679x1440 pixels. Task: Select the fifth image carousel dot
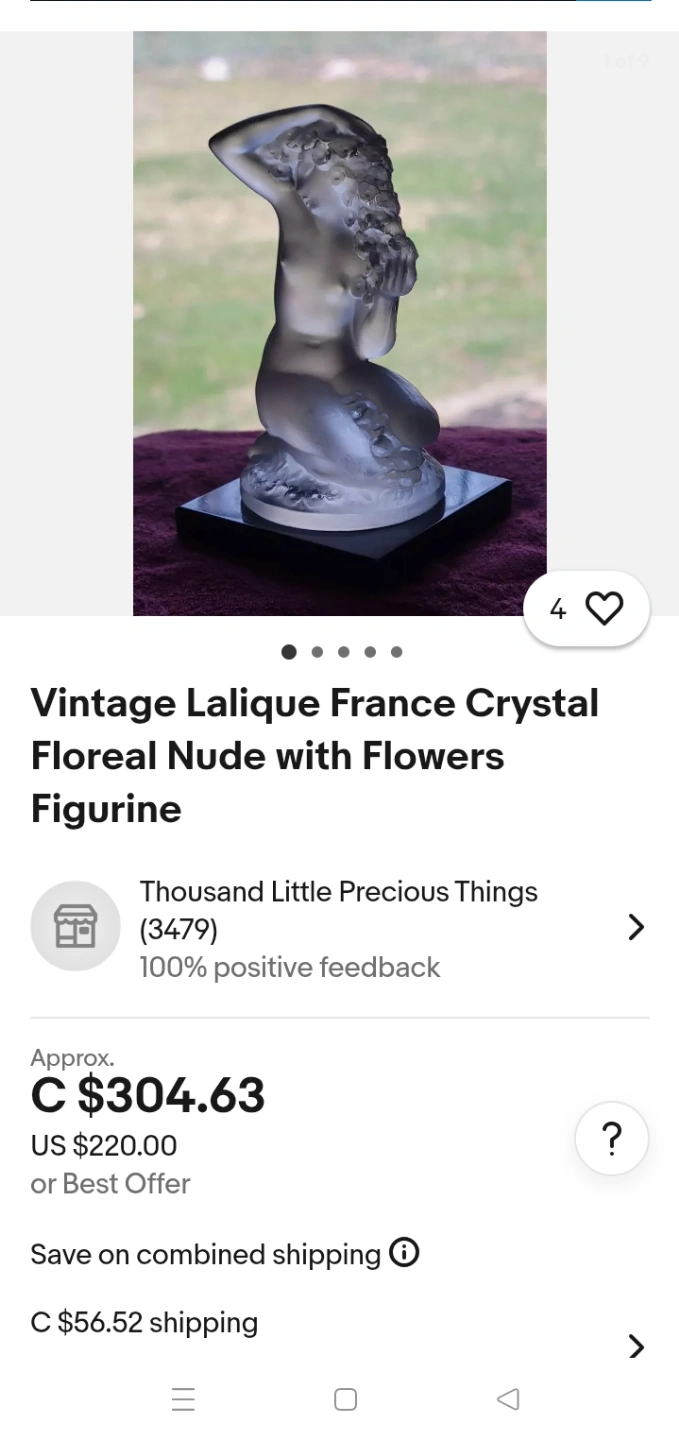pos(397,652)
